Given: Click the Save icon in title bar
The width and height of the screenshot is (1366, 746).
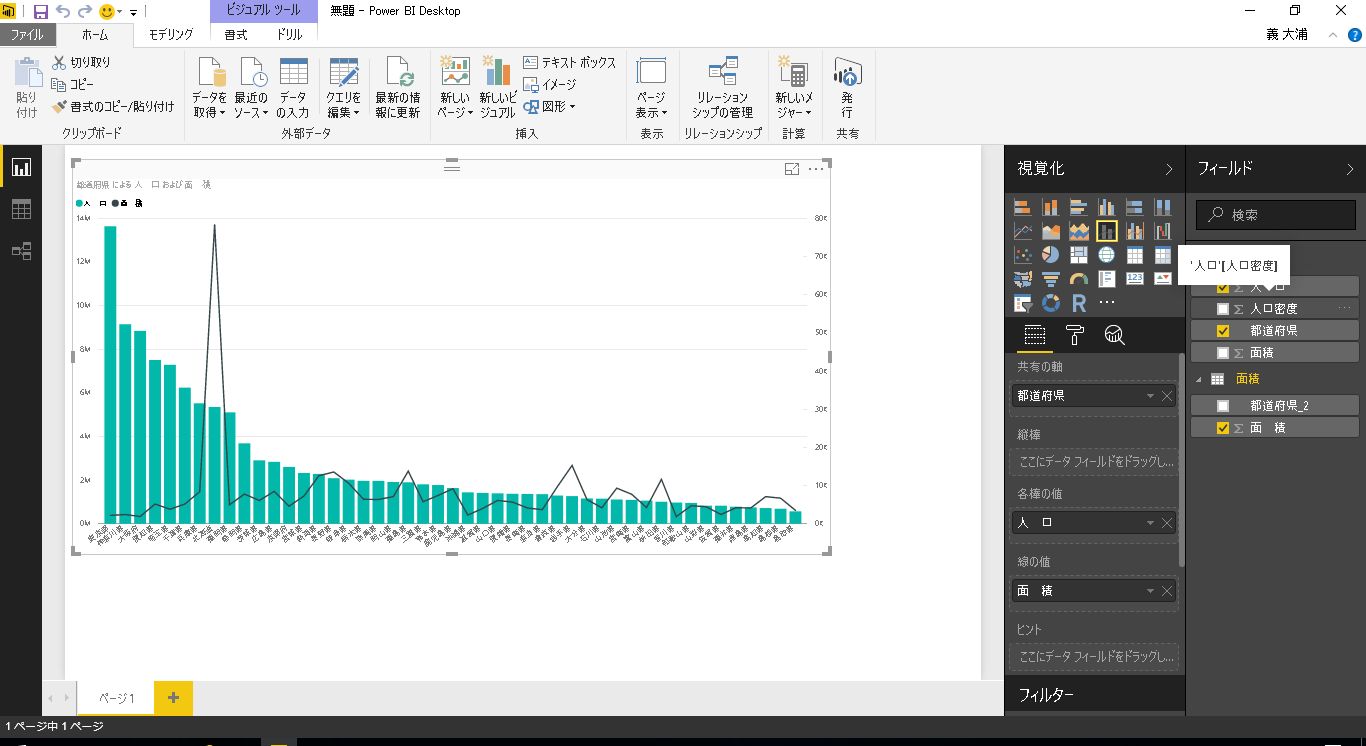Looking at the screenshot, I should click(x=41, y=12).
